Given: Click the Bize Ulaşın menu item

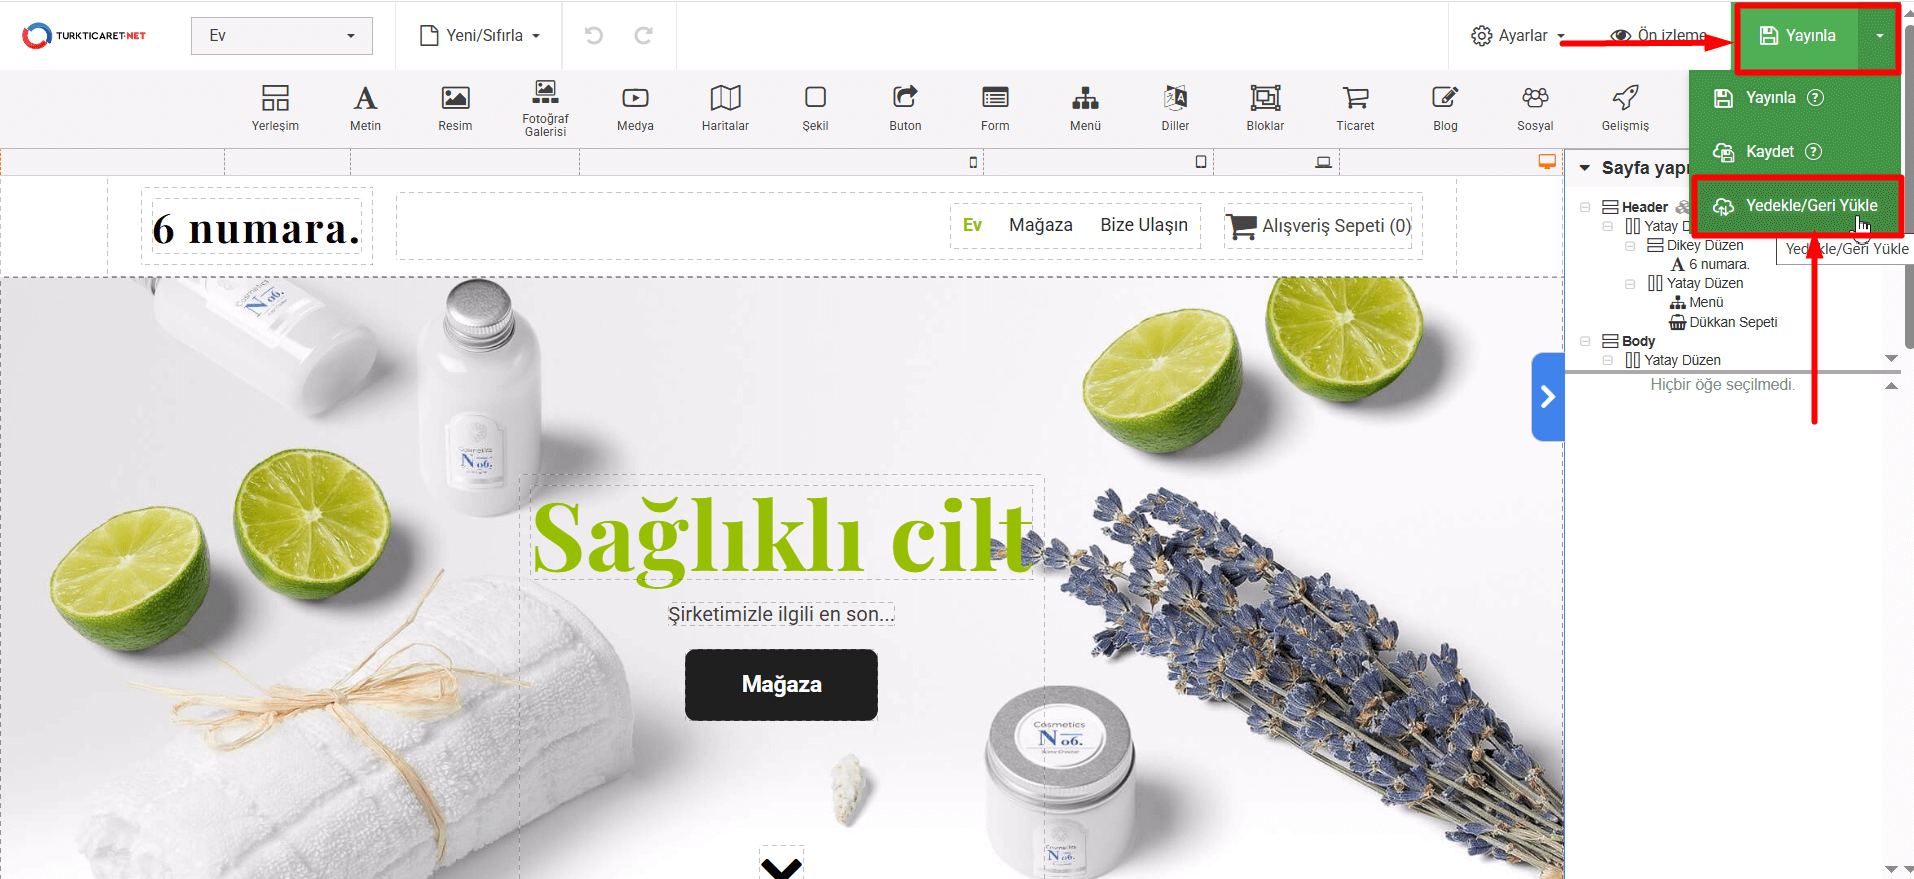Looking at the screenshot, I should [x=1144, y=225].
